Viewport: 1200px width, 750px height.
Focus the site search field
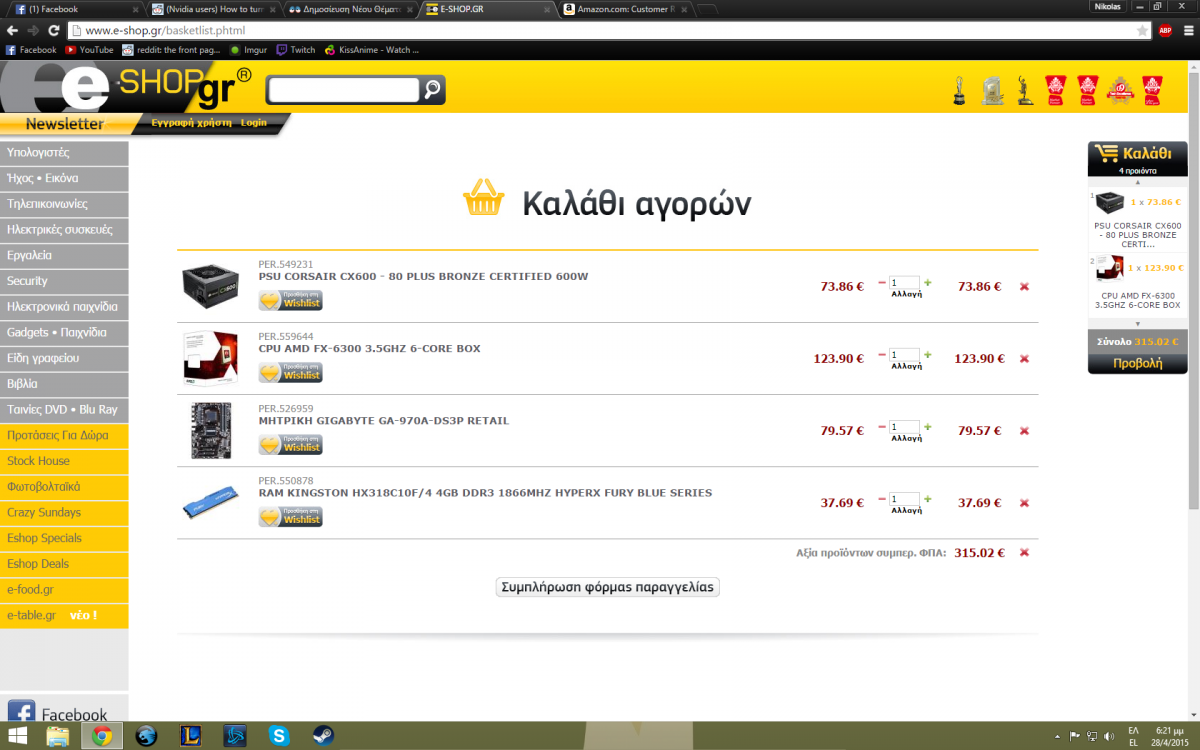344,90
